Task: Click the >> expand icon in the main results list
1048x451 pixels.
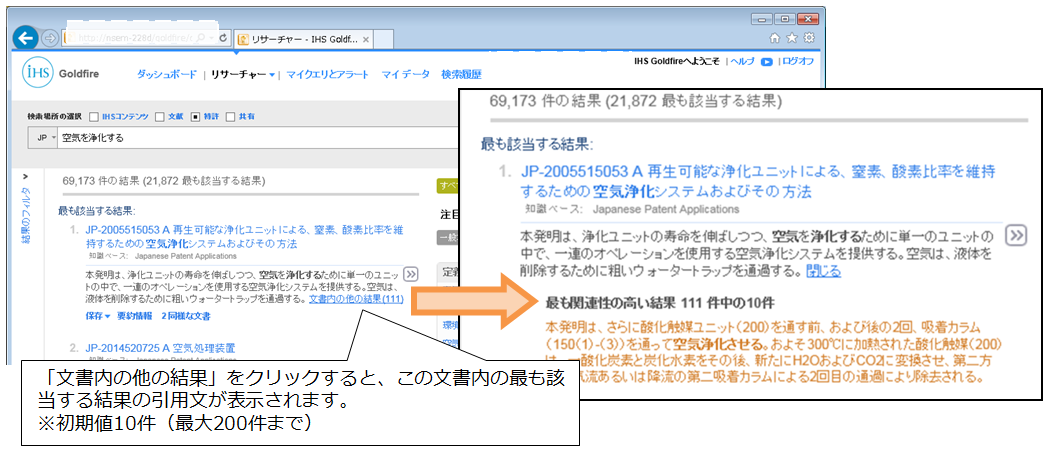Action: [411, 274]
